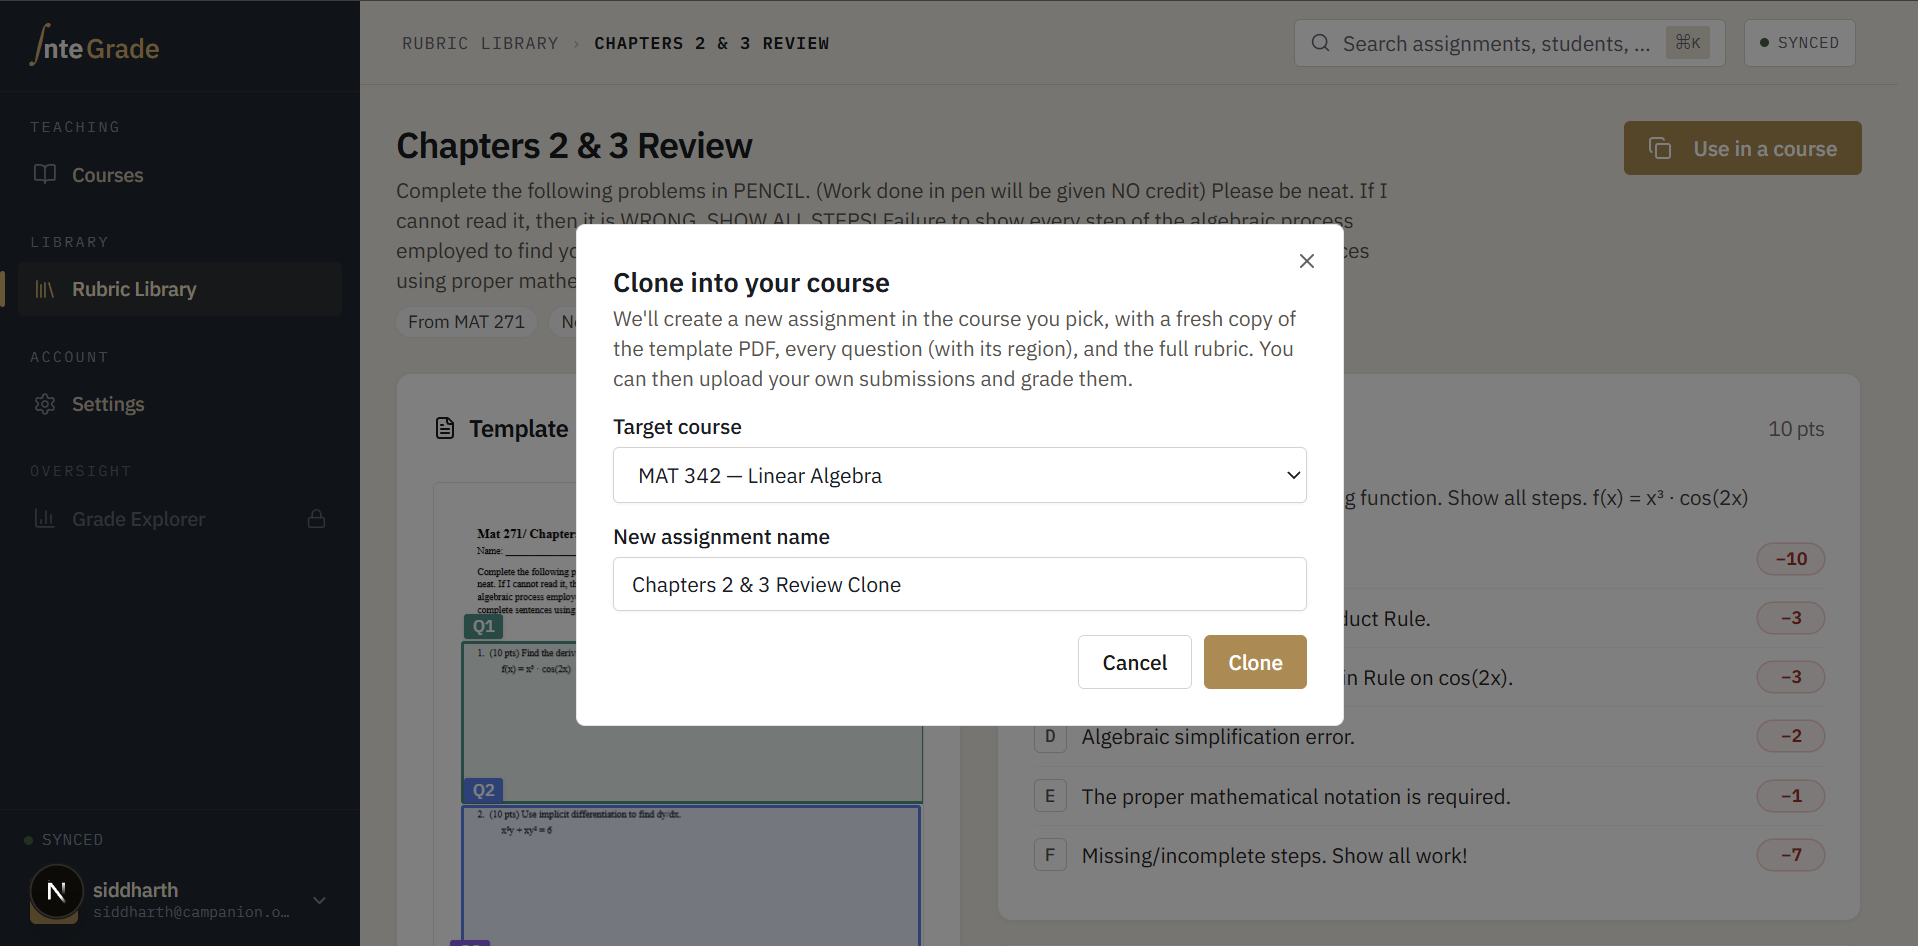
Task: Select the page title Chapters 2 & 3 Review
Action: point(574,146)
